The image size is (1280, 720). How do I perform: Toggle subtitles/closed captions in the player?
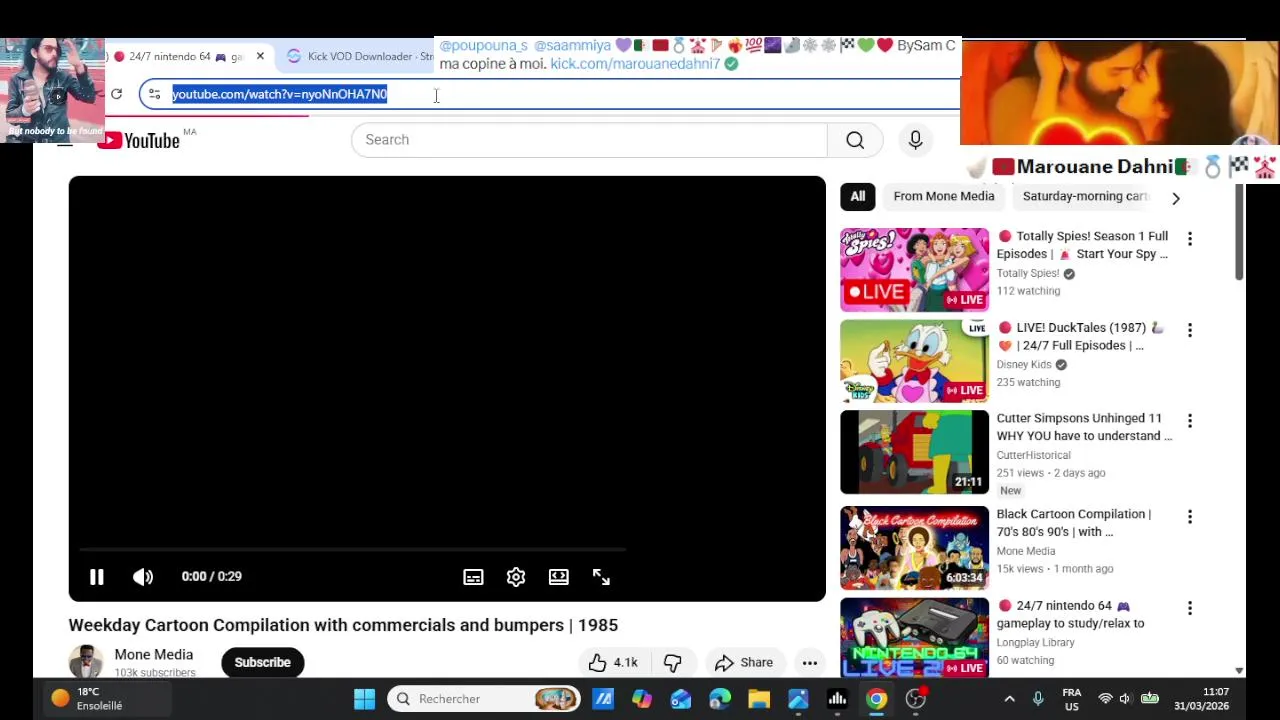(473, 577)
